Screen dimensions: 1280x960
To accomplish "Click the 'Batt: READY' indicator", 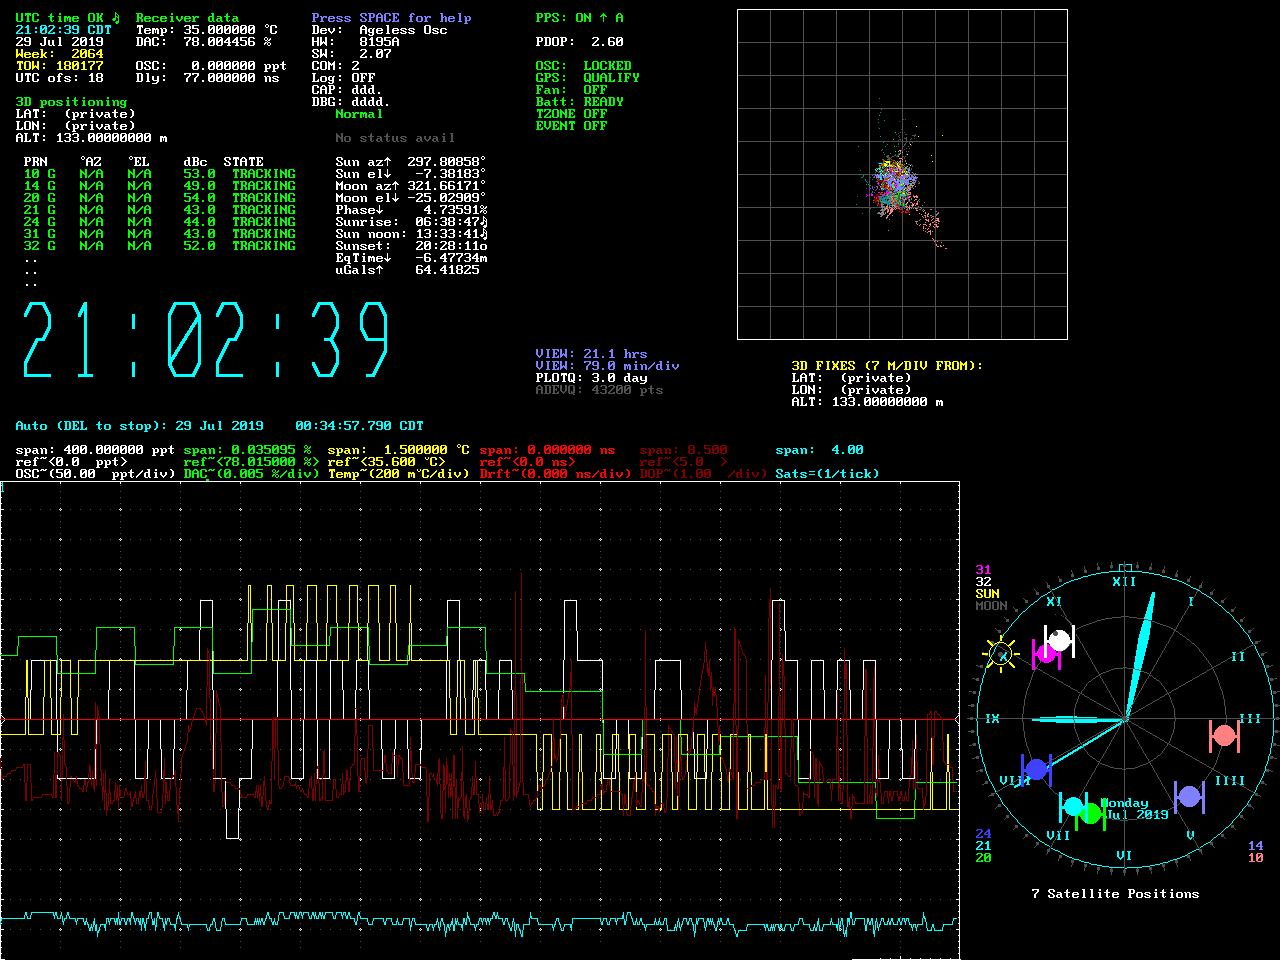I will click(579, 102).
